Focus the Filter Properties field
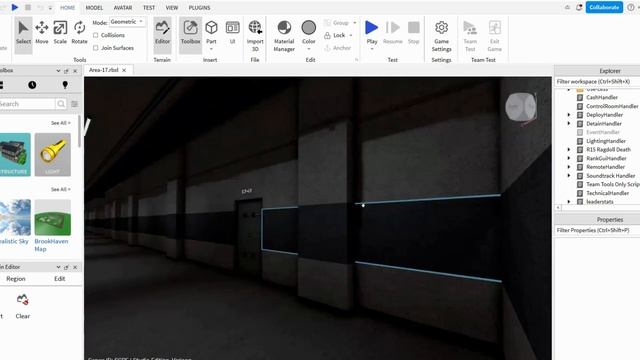This screenshot has height=360, width=640. point(597,231)
